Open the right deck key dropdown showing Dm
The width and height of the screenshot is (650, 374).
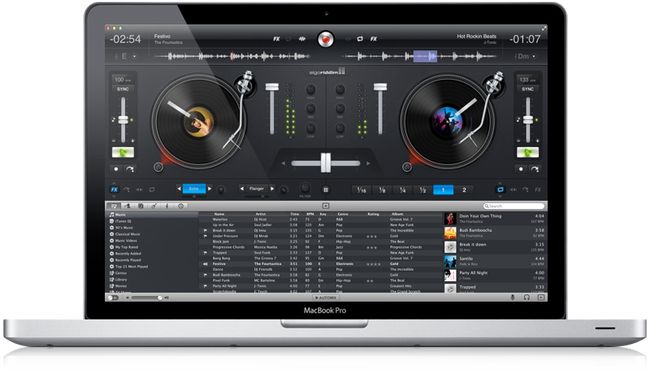point(525,56)
